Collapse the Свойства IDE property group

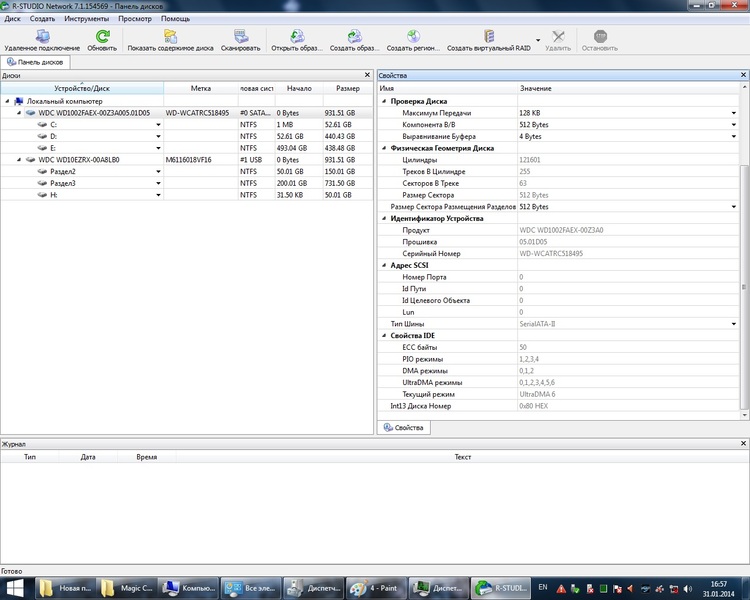tap(382, 335)
